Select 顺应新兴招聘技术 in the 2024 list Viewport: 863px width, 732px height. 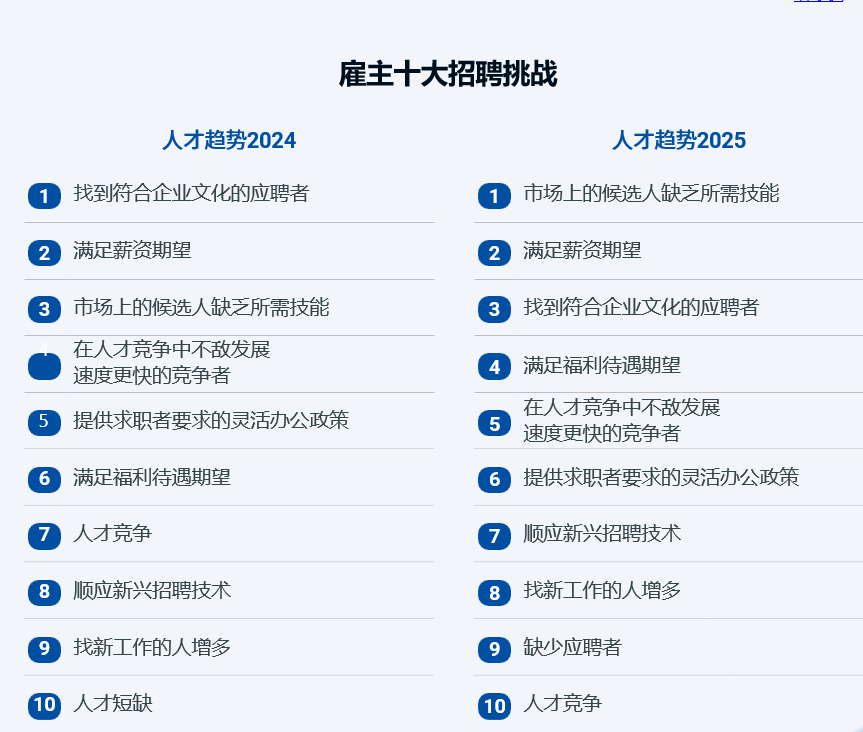[x=152, y=591]
